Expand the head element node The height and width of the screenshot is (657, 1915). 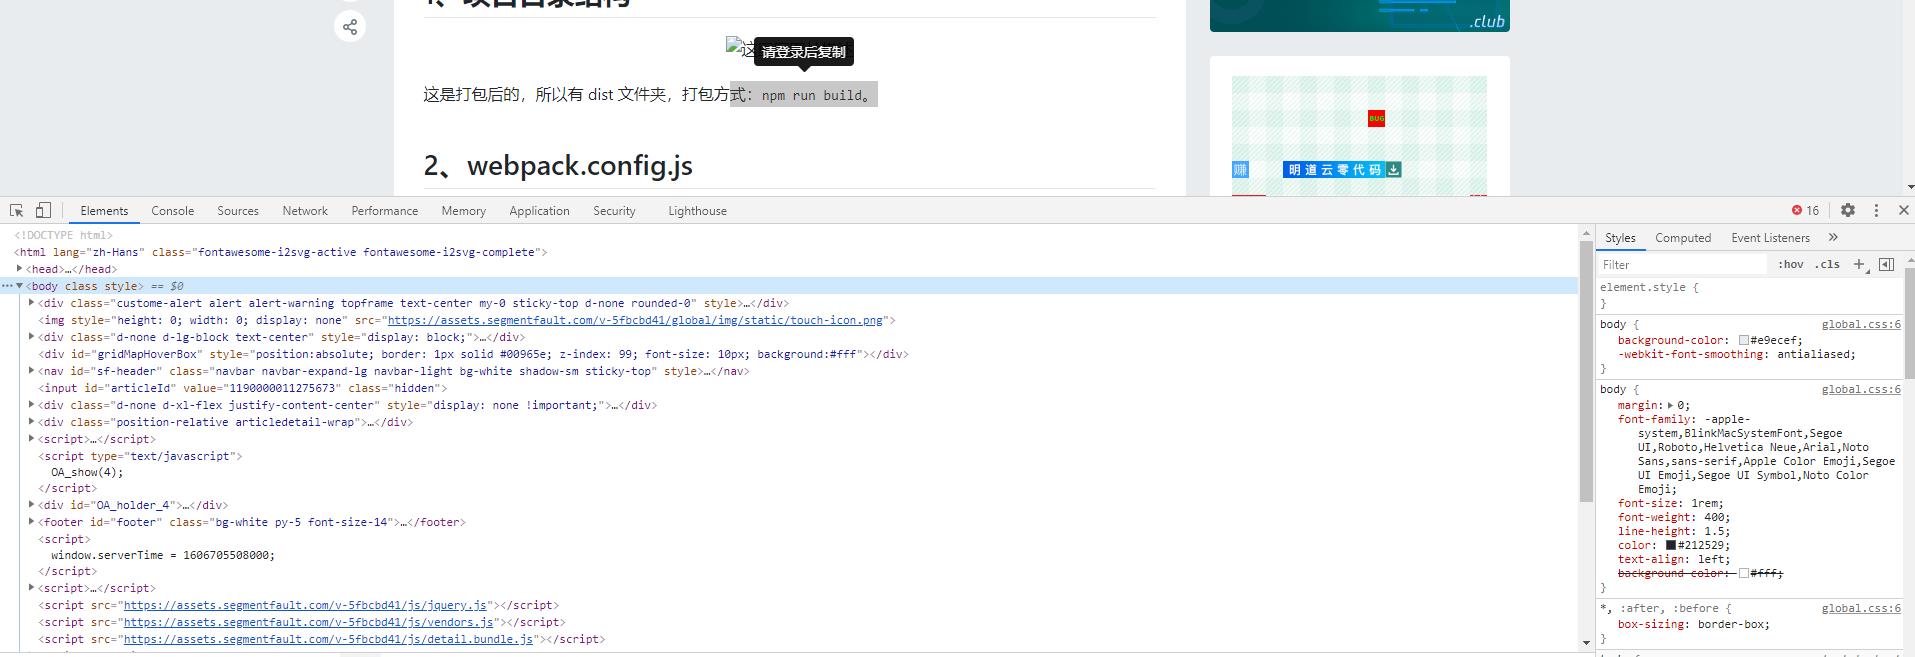click(19, 269)
